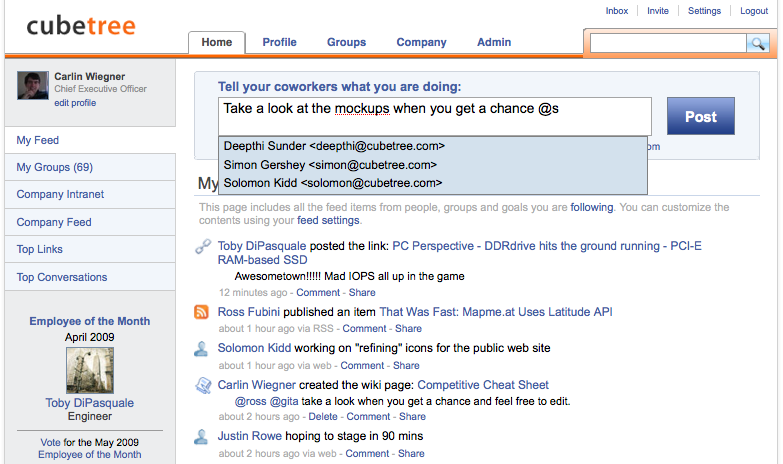783x464 pixels.
Task: Open the Company tab
Action: [421, 42]
